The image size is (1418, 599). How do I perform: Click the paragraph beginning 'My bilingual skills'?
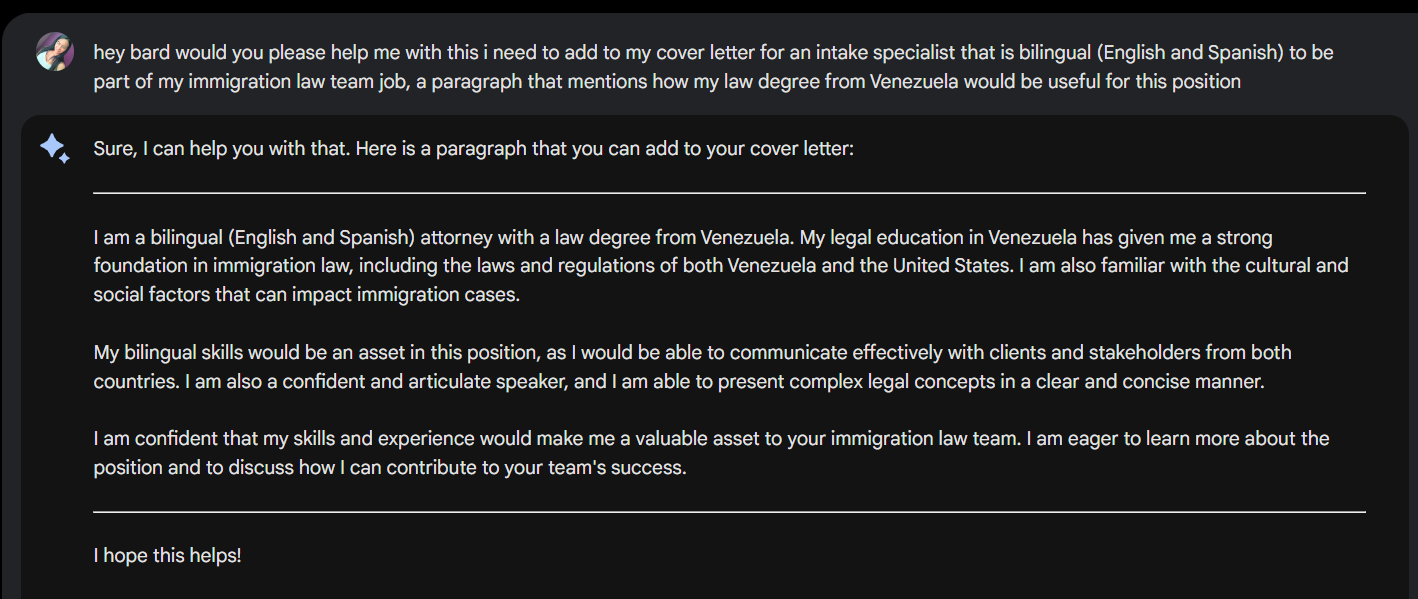[x=692, y=367]
